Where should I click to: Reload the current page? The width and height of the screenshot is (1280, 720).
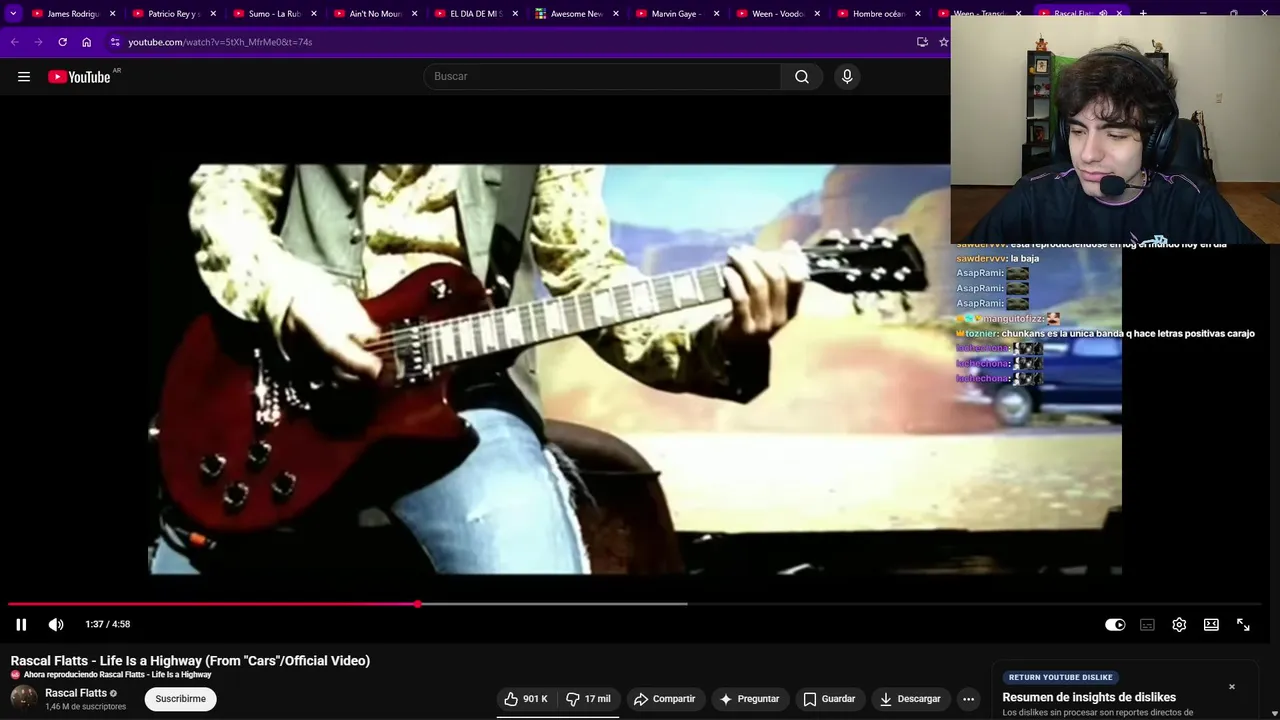[62, 42]
